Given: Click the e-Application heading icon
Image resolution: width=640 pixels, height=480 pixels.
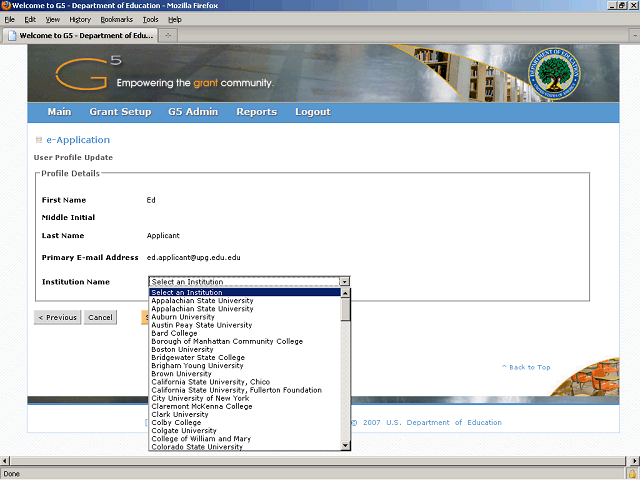Looking at the screenshot, I should coord(39,140).
